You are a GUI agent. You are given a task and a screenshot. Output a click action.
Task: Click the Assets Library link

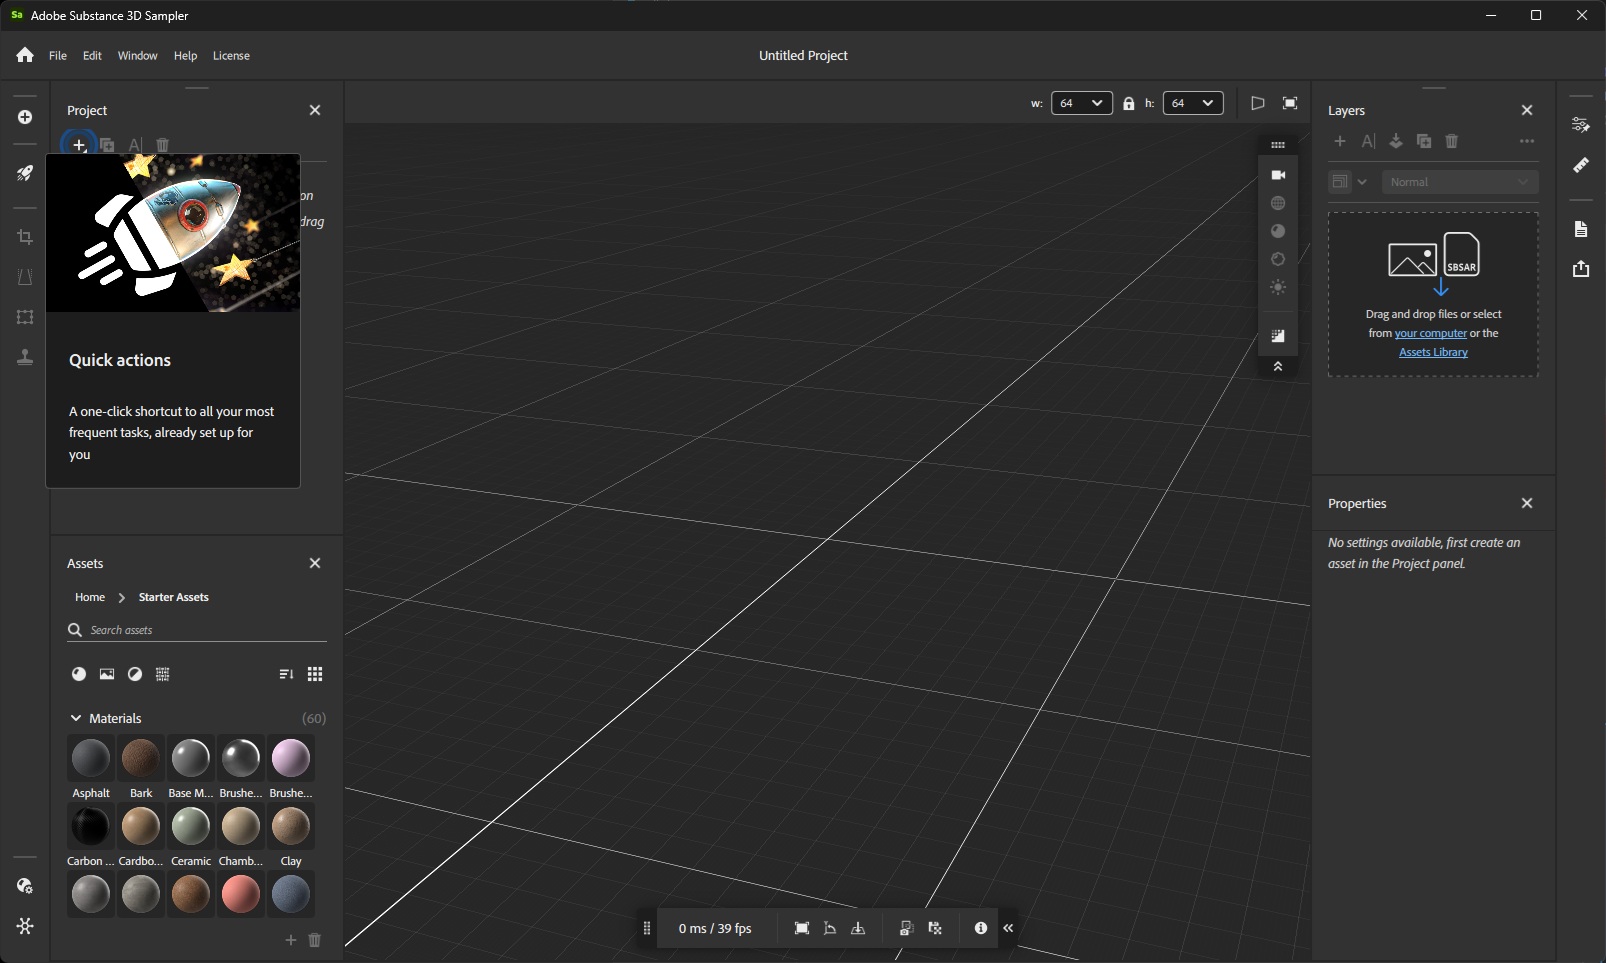coord(1432,352)
